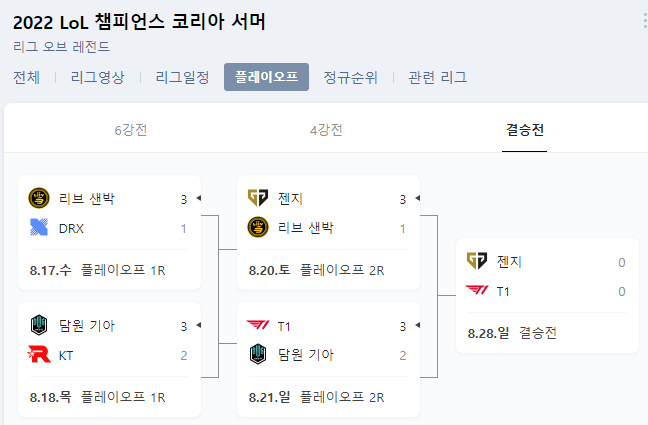The width and height of the screenshot is (648, 425).
Task: Select the 결승전 bracket tab
Action: (x=524, y=130)
